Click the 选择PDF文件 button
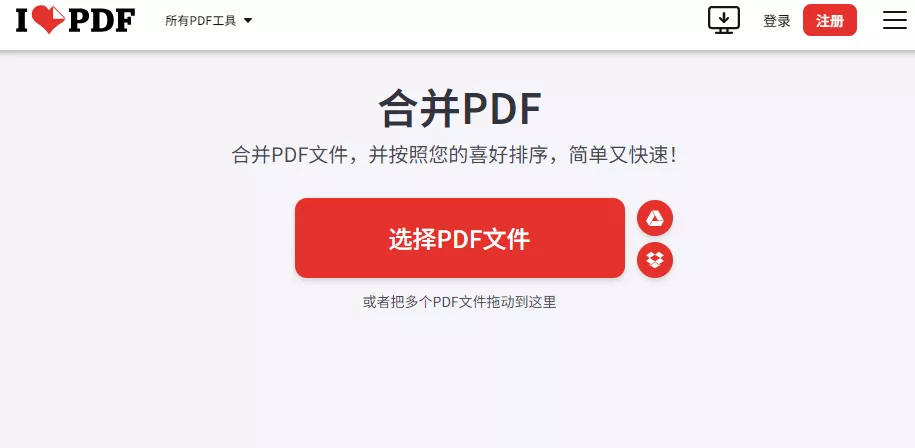915x448 pixels. pos(460,238)
